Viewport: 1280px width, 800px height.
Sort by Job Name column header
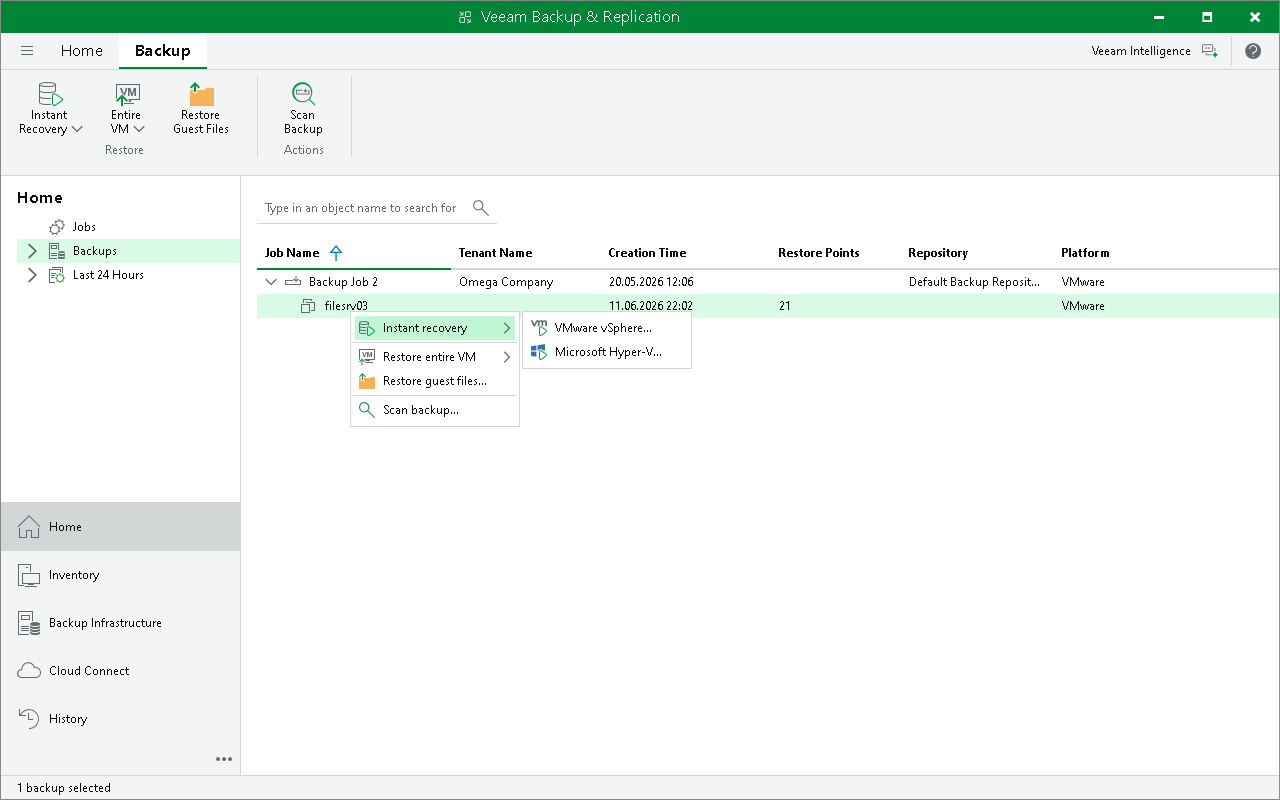click(x=292, y=253)
